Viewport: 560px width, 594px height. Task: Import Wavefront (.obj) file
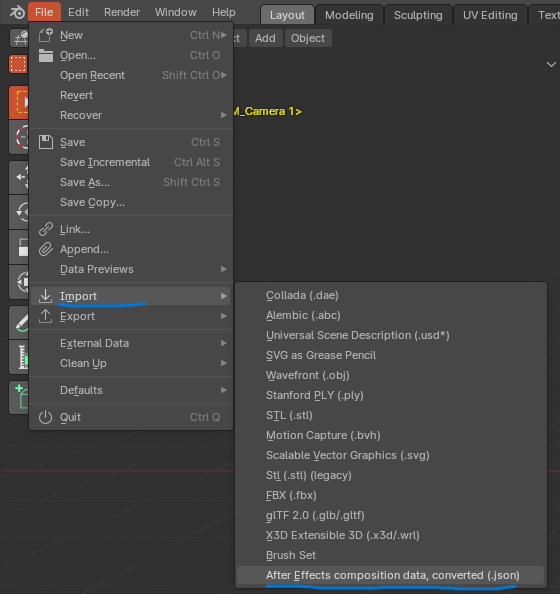[x=391, y=376]
